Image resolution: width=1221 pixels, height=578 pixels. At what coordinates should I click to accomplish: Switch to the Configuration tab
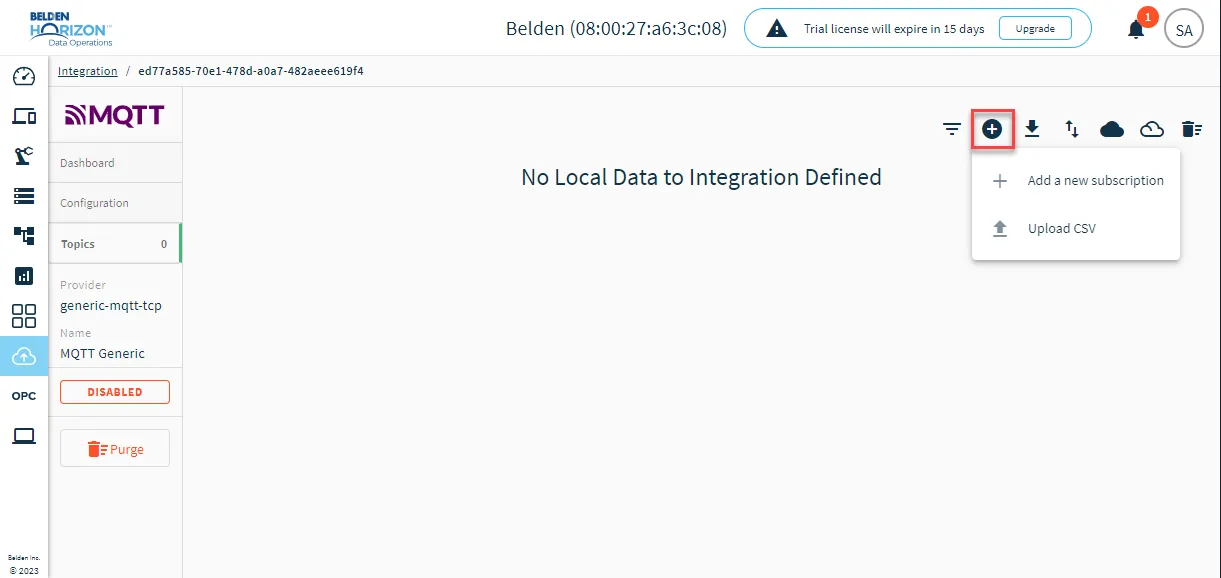(115, 203)
